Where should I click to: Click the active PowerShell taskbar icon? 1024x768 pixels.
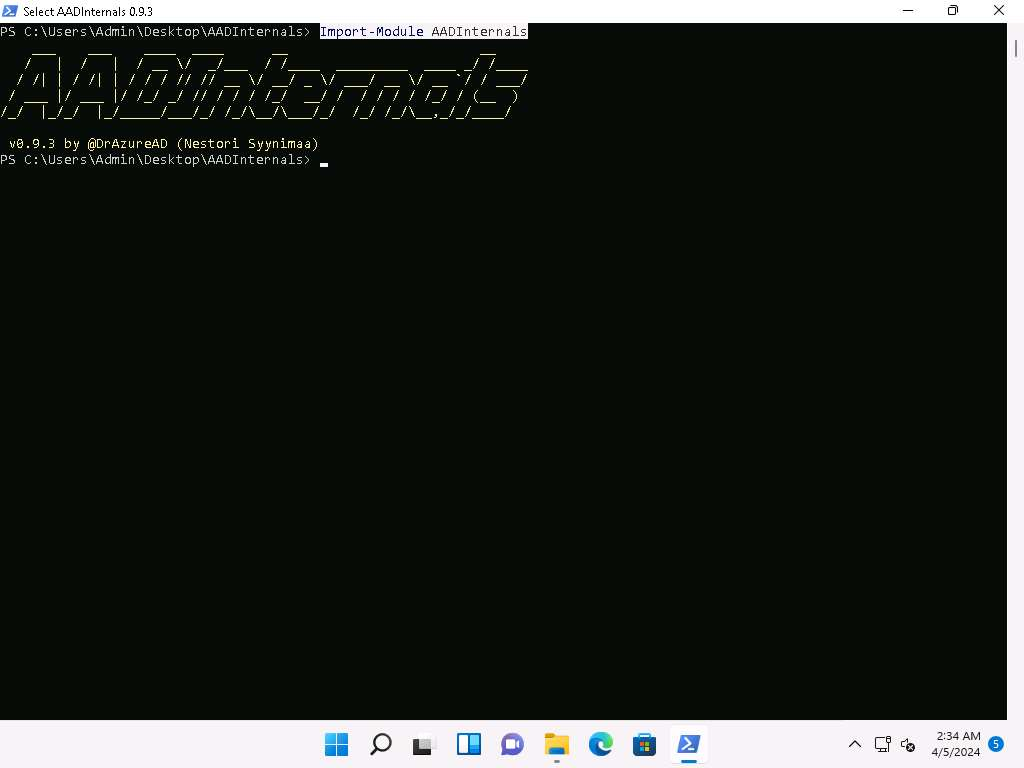(x=689, y=744)
